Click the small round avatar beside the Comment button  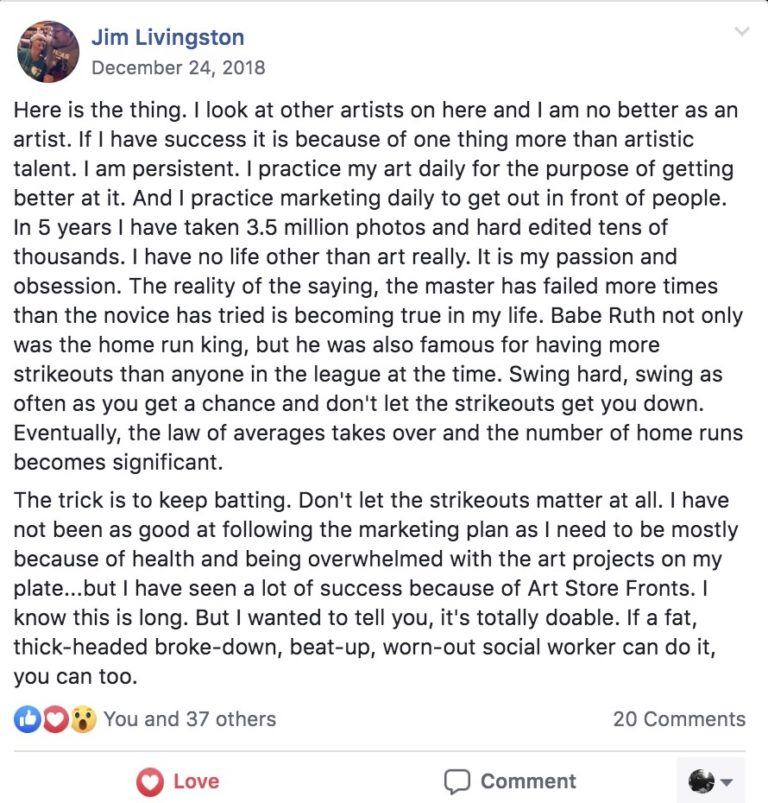click(701, 781)
